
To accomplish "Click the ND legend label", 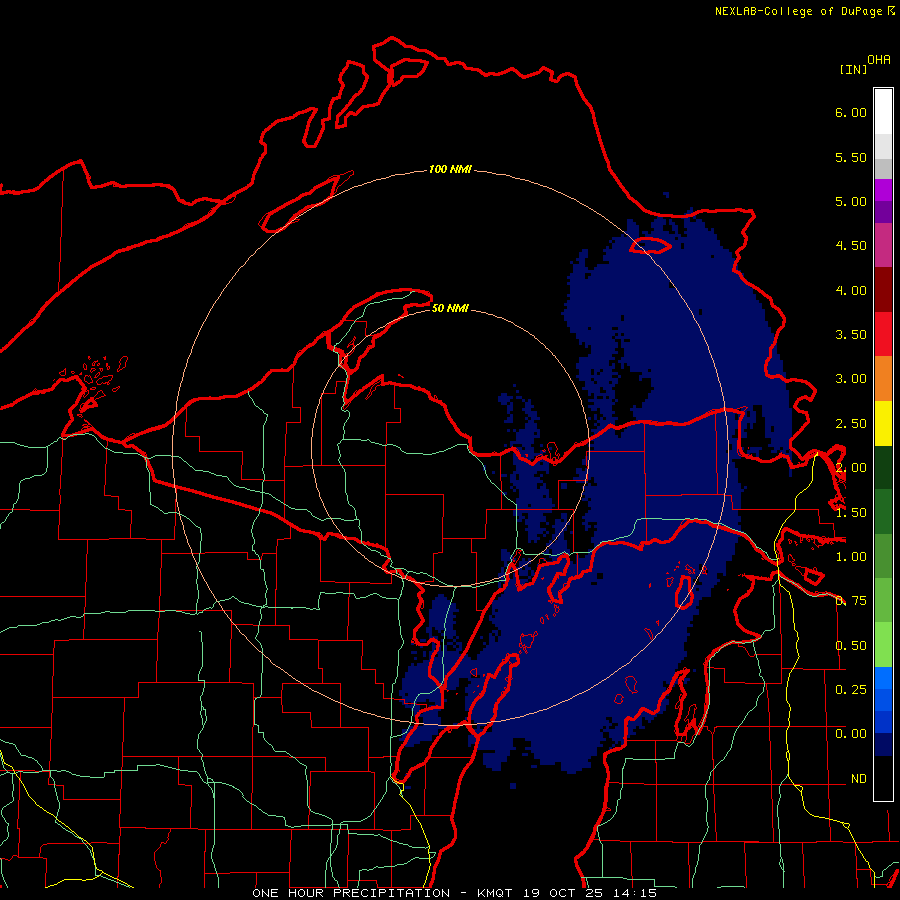I will pos(859,779).
